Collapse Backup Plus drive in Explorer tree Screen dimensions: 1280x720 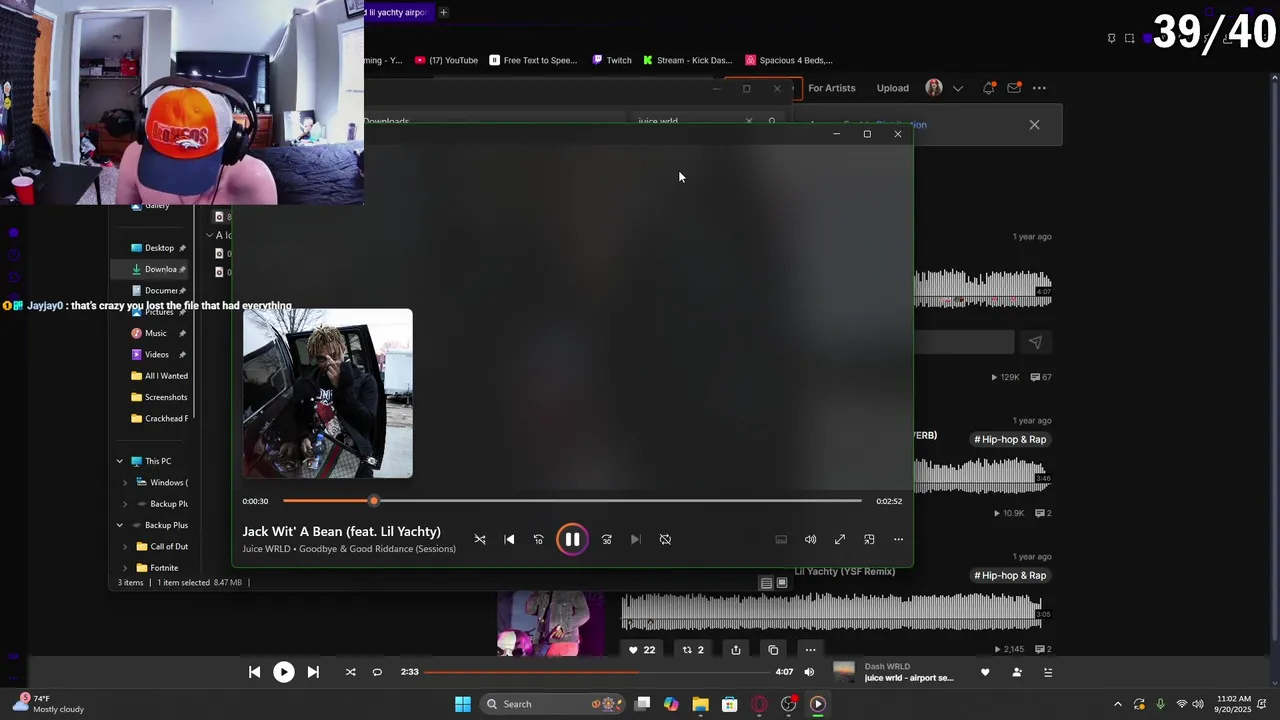coord(120,525)
